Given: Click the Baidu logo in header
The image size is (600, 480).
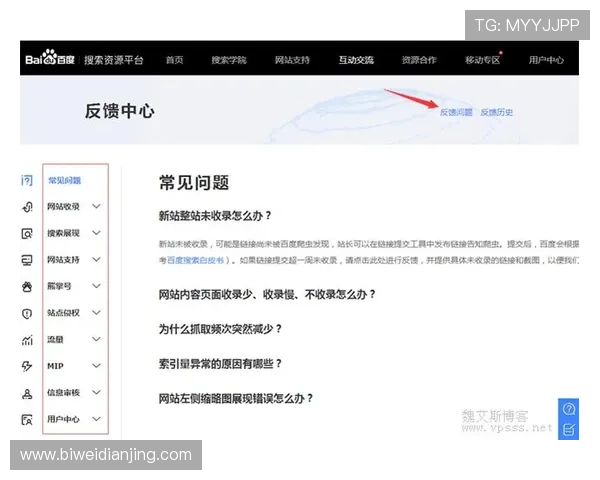Looking at the screenshot, I should point(50,58).
